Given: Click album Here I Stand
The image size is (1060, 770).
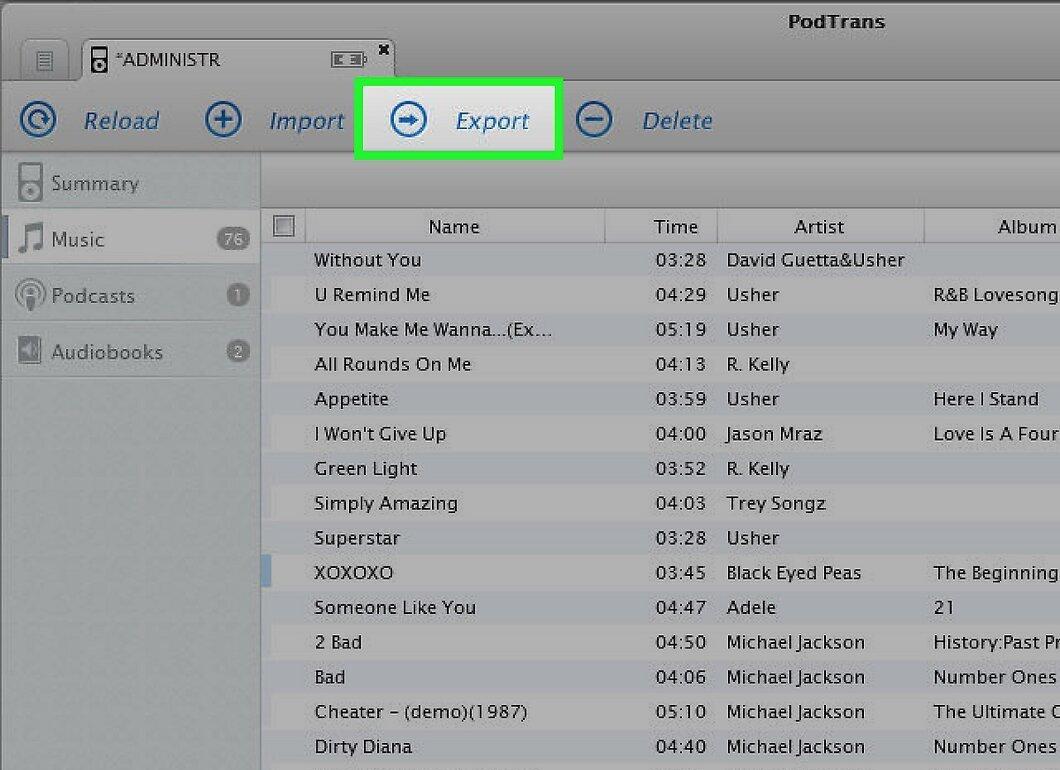Looking at the screenshot, I should click(986, 399).
